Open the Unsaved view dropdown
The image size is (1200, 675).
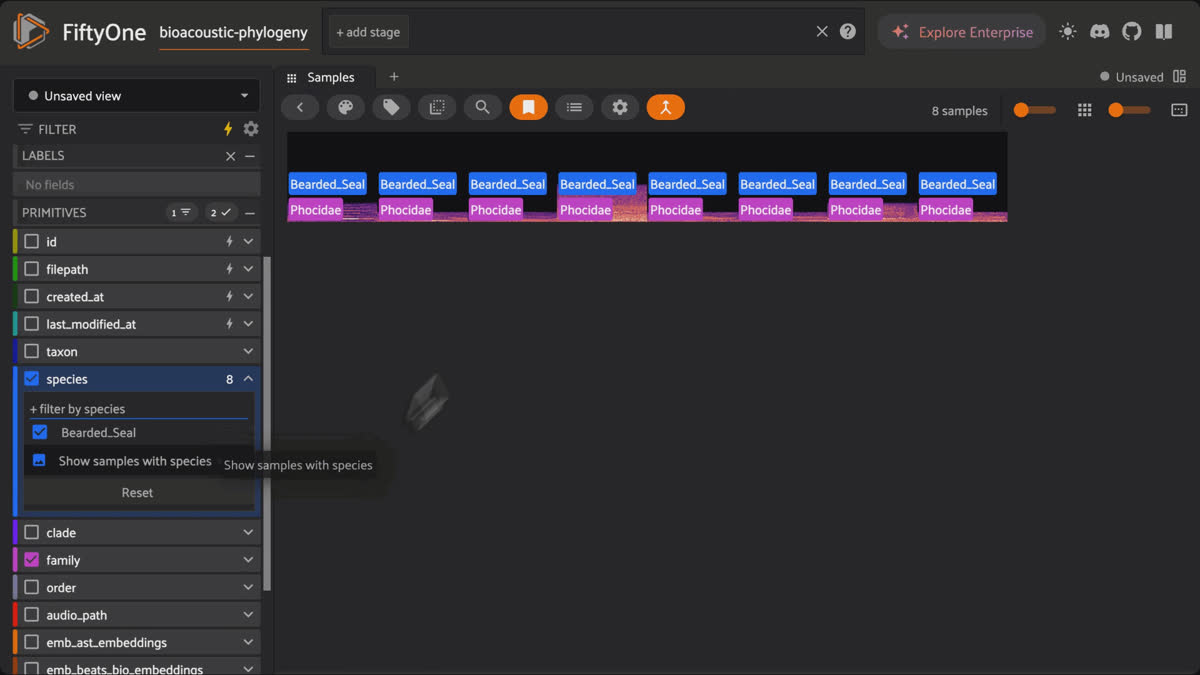(136, 96)
